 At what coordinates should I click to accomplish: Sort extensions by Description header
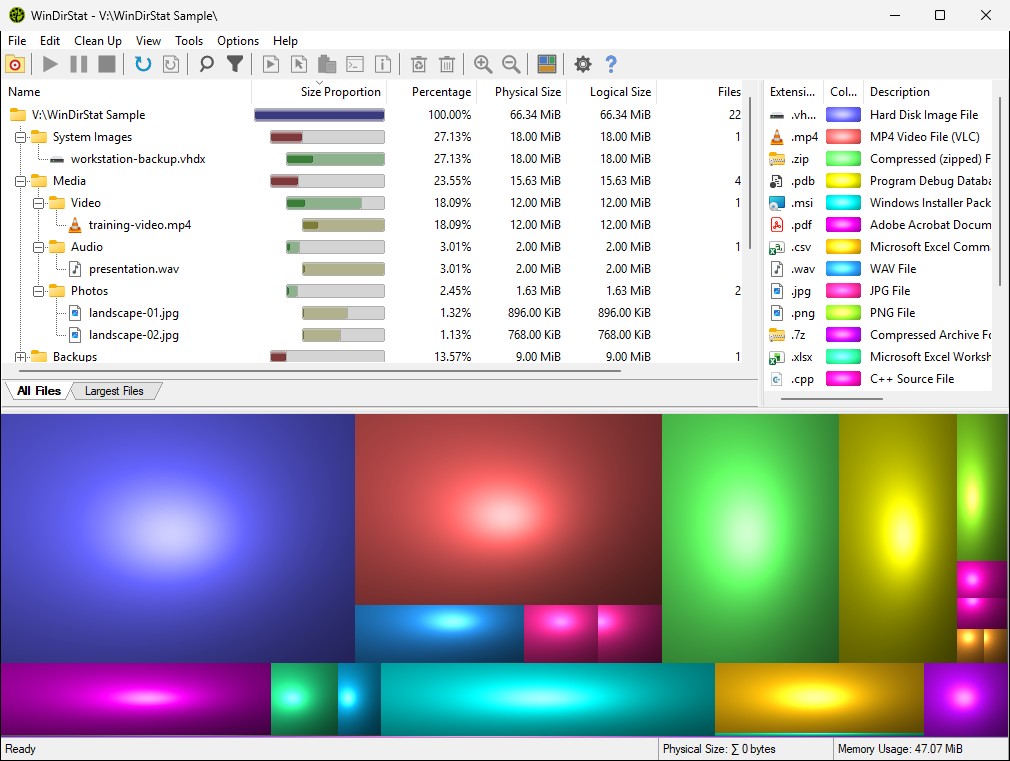(x=928, y=92)
